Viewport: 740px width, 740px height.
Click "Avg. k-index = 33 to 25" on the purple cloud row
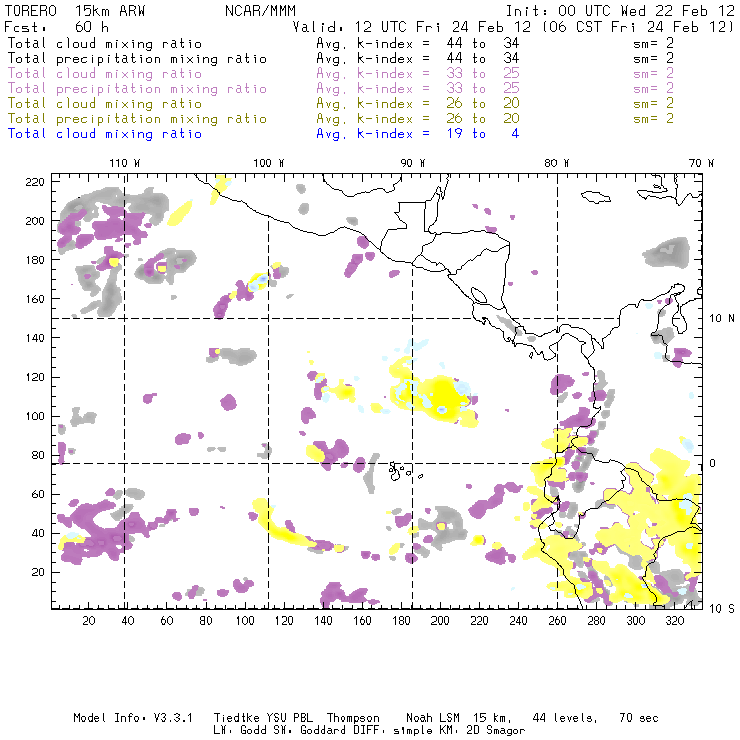pos(418,74)
